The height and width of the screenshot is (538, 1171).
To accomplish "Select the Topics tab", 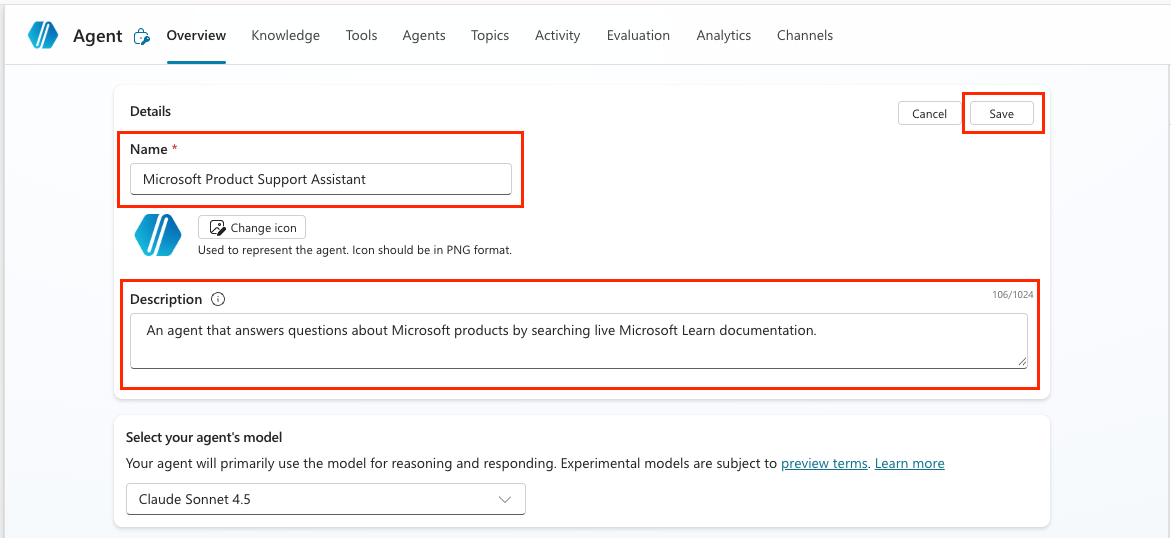I will 490,35.
